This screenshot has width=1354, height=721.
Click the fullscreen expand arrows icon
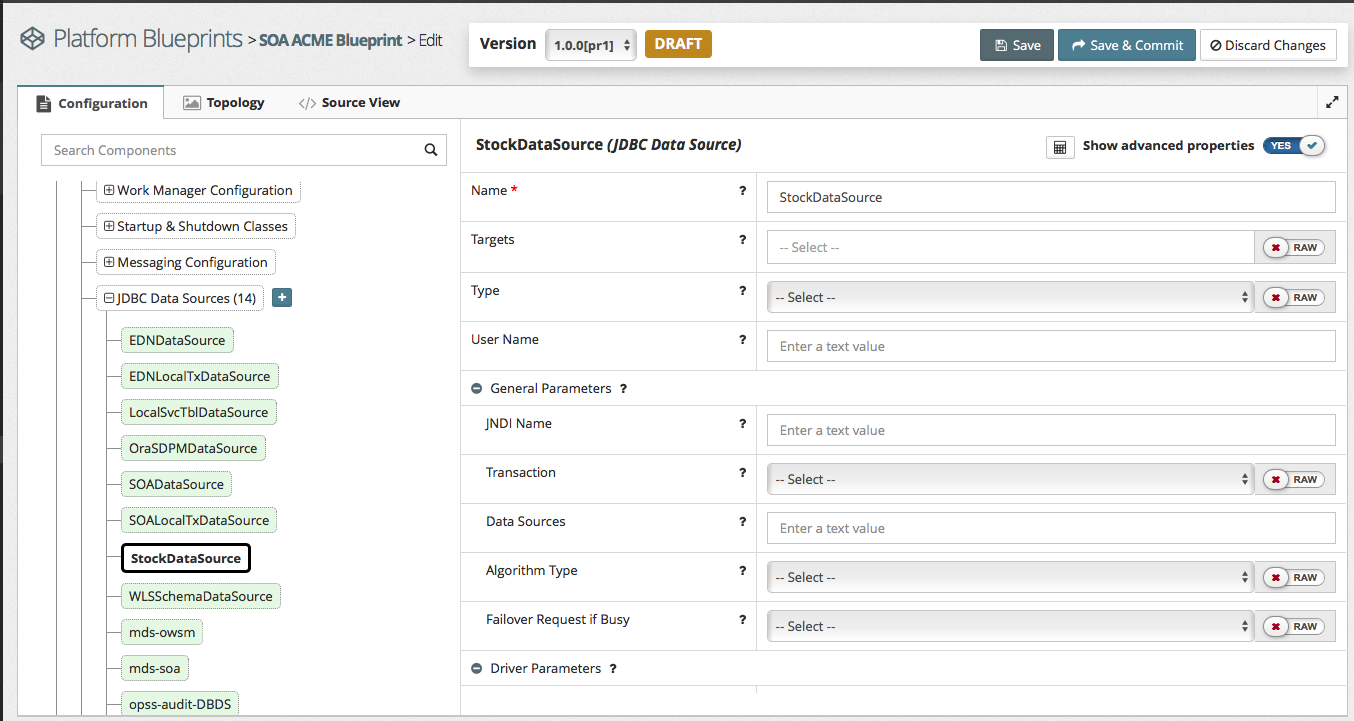[x=1332, y=102]
